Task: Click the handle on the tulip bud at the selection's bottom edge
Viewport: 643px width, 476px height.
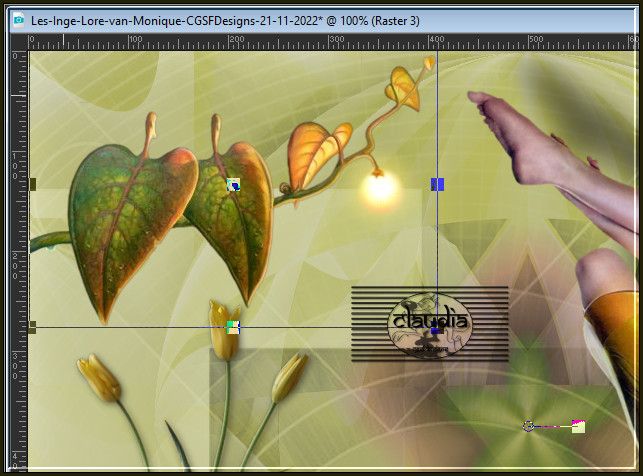Action: click(233, 327)
